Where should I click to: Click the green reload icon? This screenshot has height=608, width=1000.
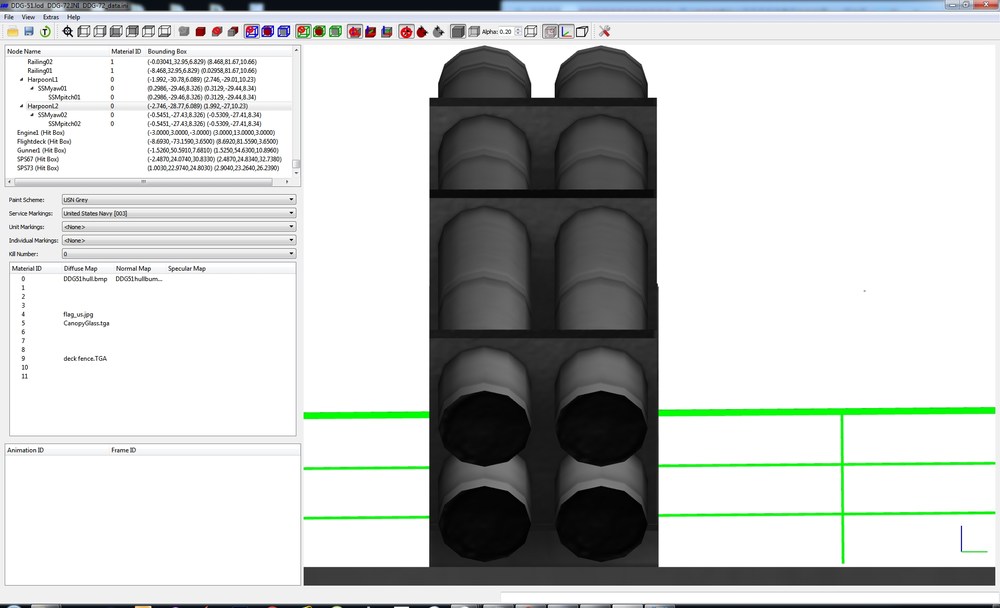[45, 31]
